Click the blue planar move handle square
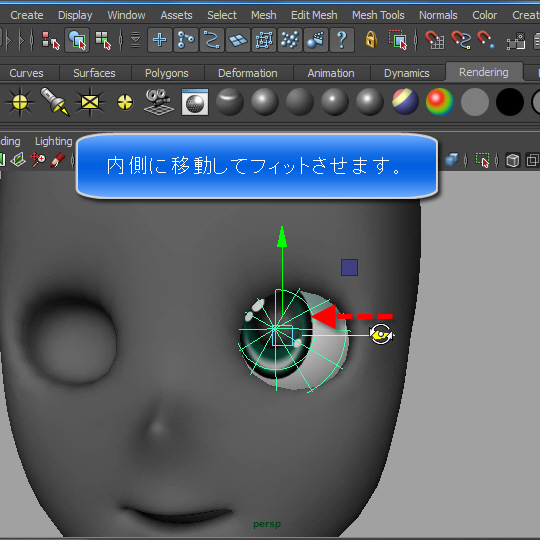540x540 pixels. point(349,268)
